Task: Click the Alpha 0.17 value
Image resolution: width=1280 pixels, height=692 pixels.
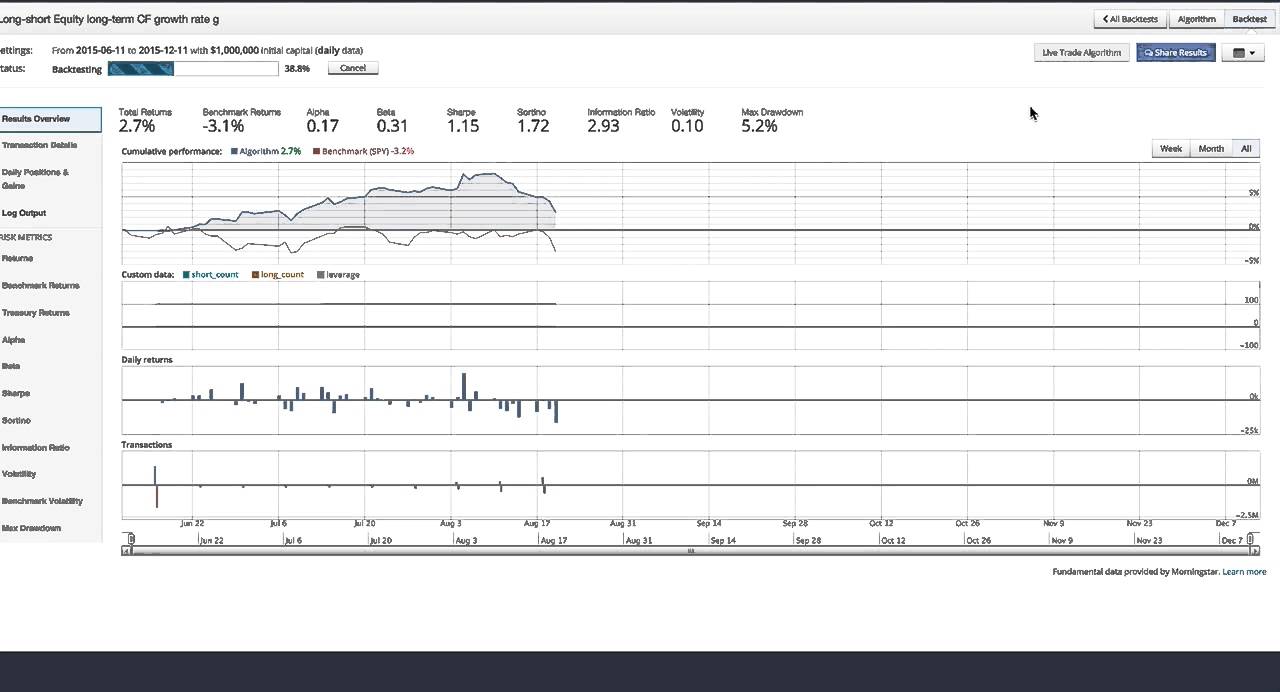Action: [x=322, y=126]
